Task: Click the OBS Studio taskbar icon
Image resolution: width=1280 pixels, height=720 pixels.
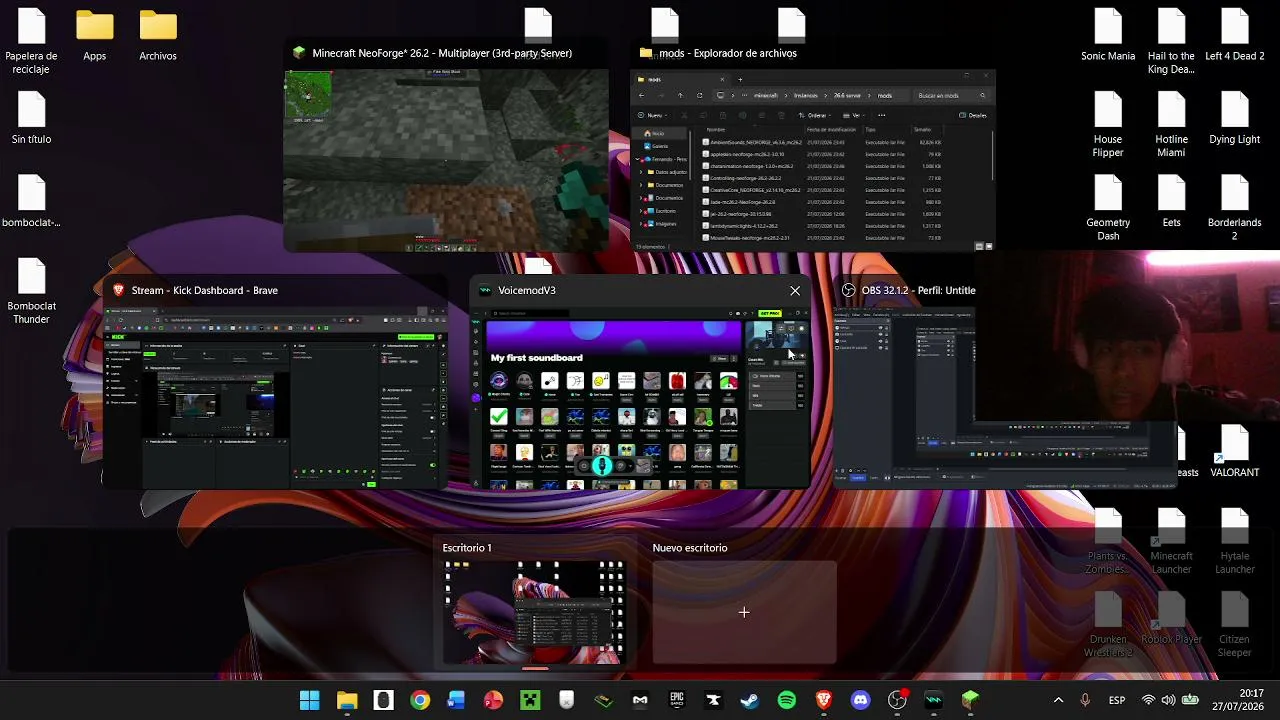Action: click(897, 700)
